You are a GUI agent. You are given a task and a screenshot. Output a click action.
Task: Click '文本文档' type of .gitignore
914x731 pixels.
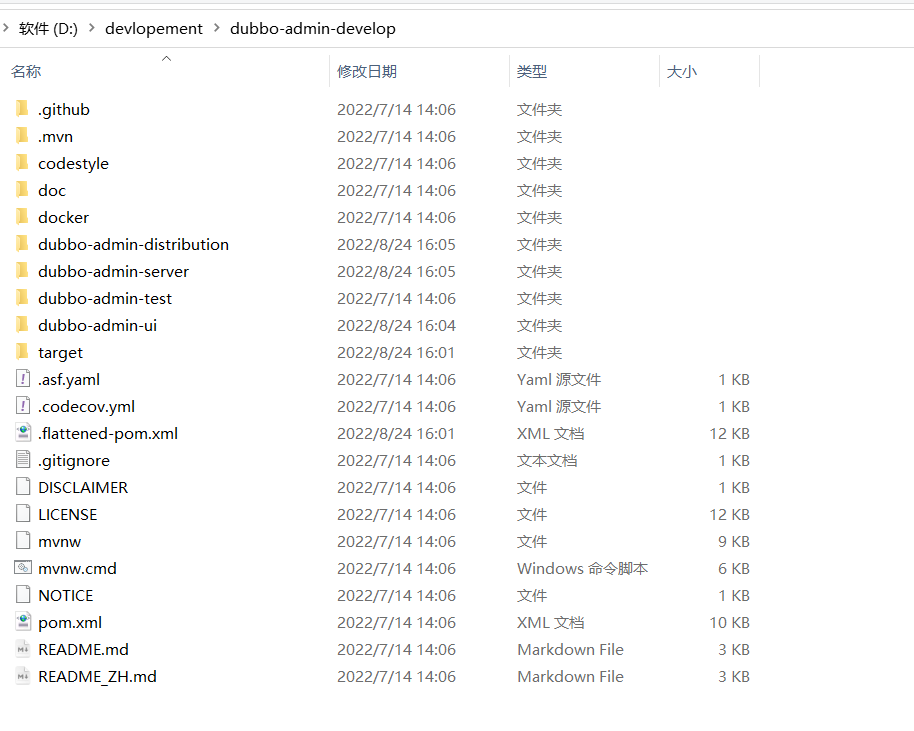pyautogui.click(x=547, y=461)
